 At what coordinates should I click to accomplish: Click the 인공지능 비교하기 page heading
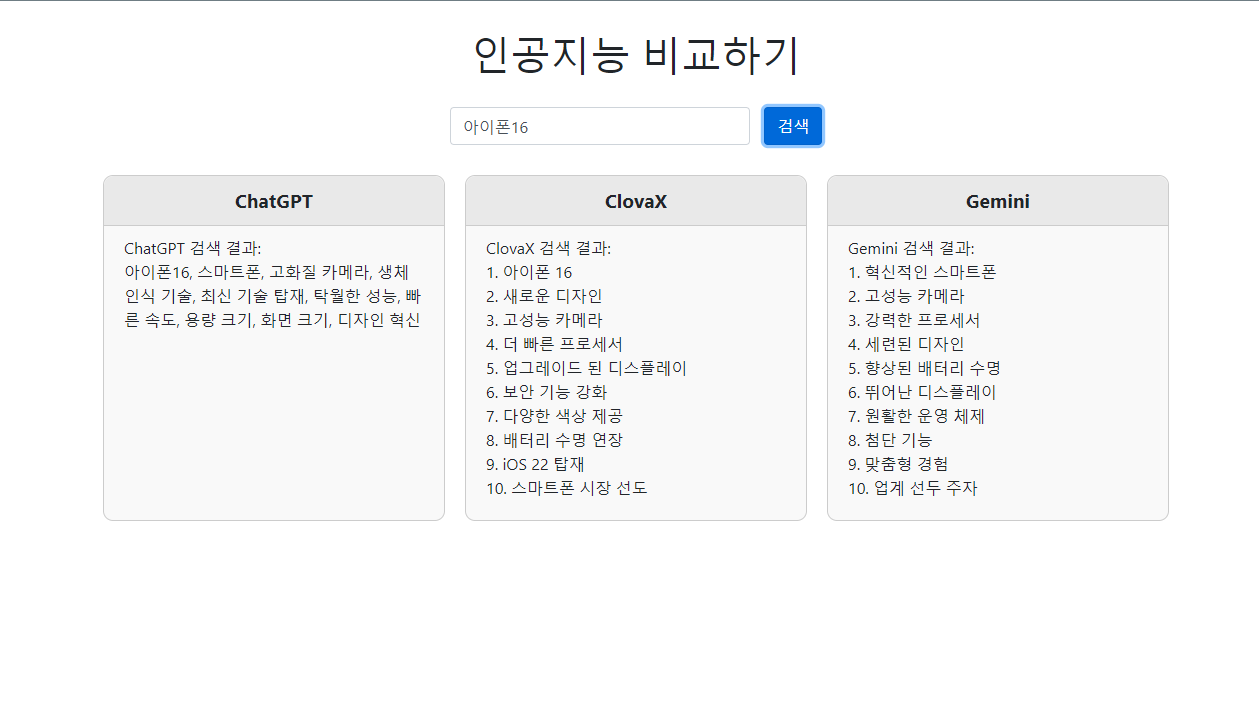point(636,56)
